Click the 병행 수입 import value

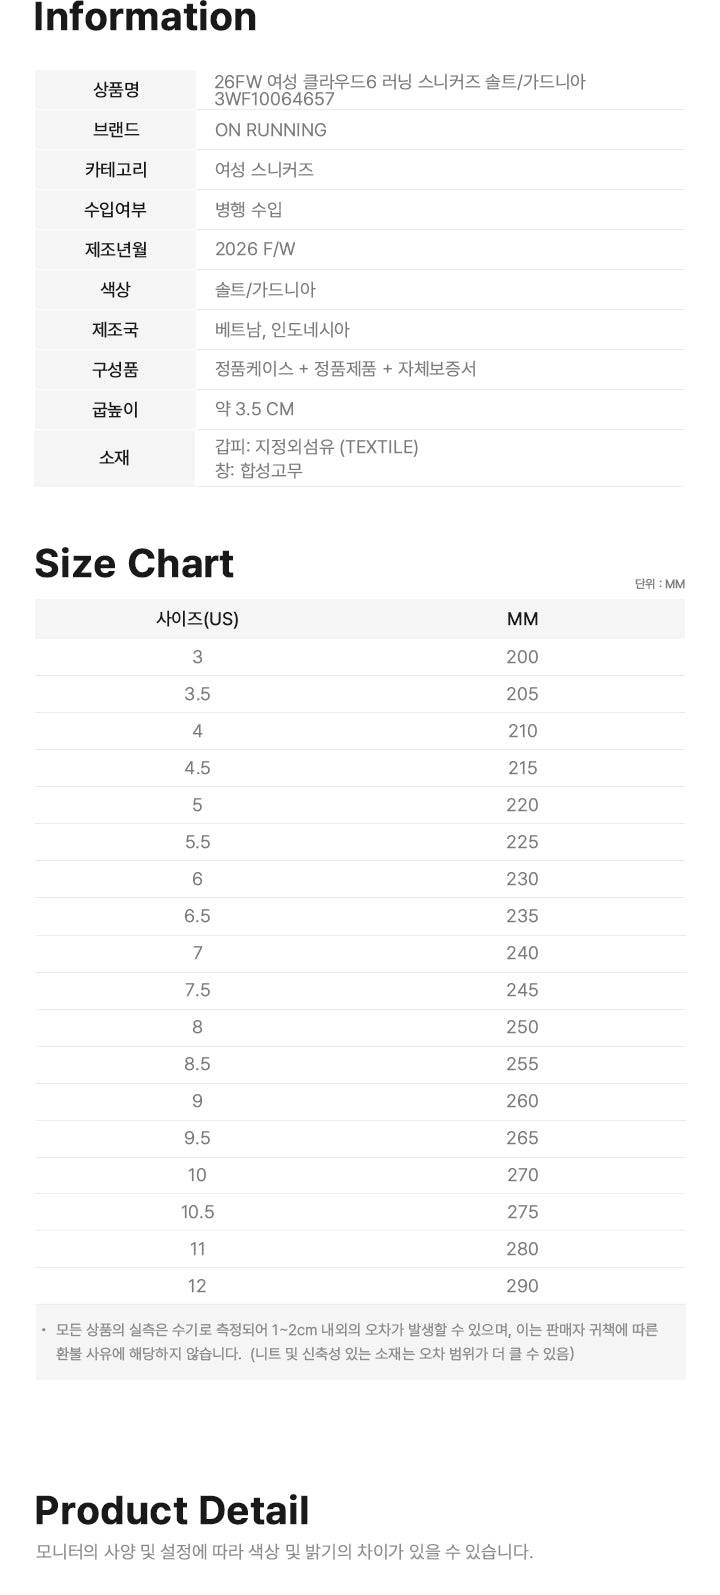249,210
